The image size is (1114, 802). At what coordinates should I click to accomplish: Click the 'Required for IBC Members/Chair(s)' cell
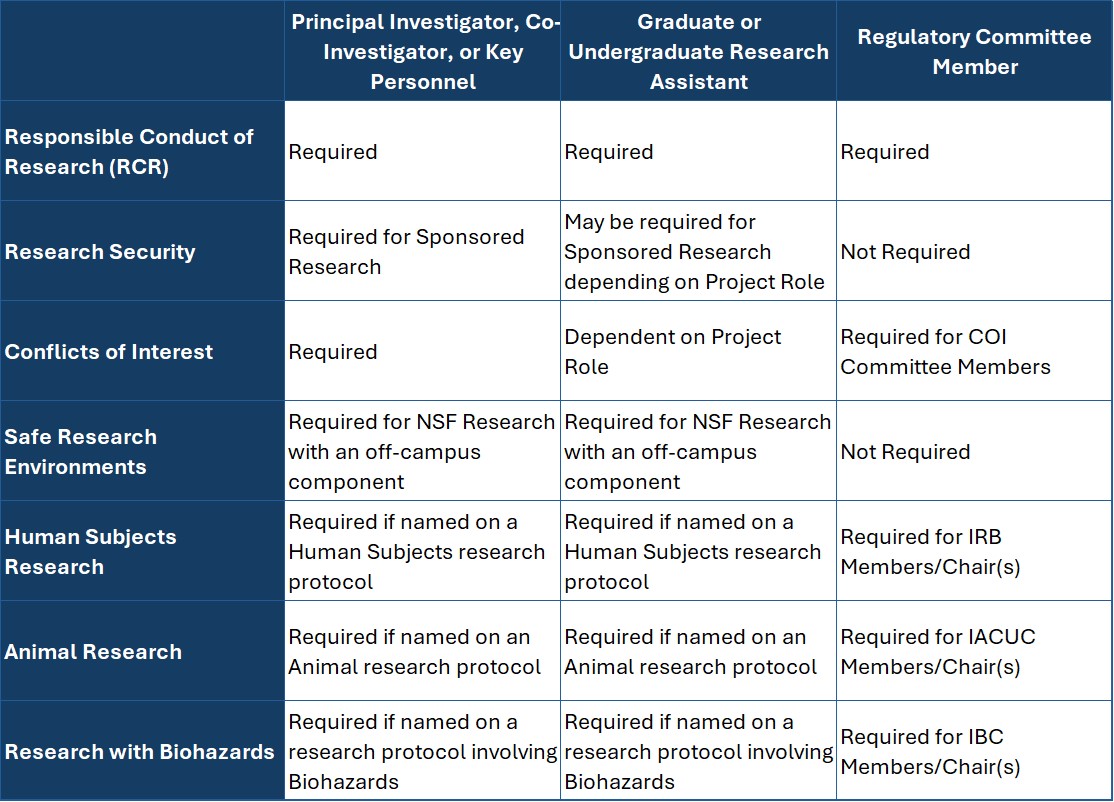coord(930,752)
